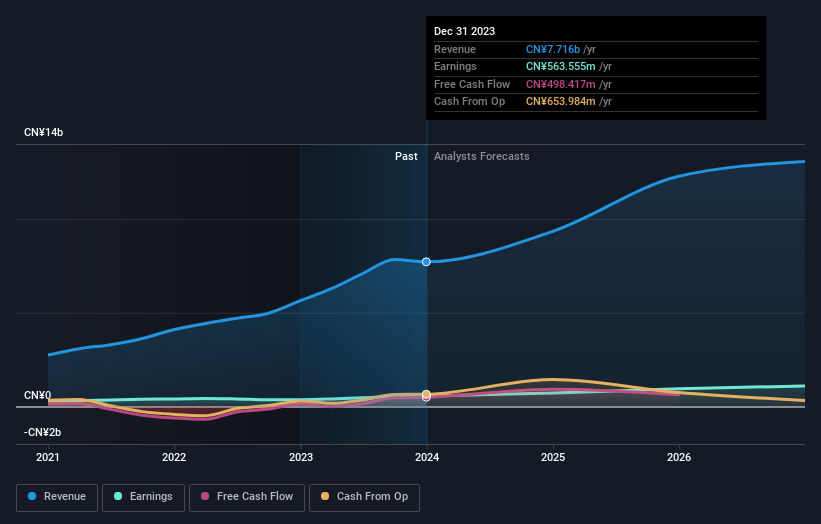The image size is (821, 524).
Task: Click the CN¥14b y-axis label
Action: 43,132
